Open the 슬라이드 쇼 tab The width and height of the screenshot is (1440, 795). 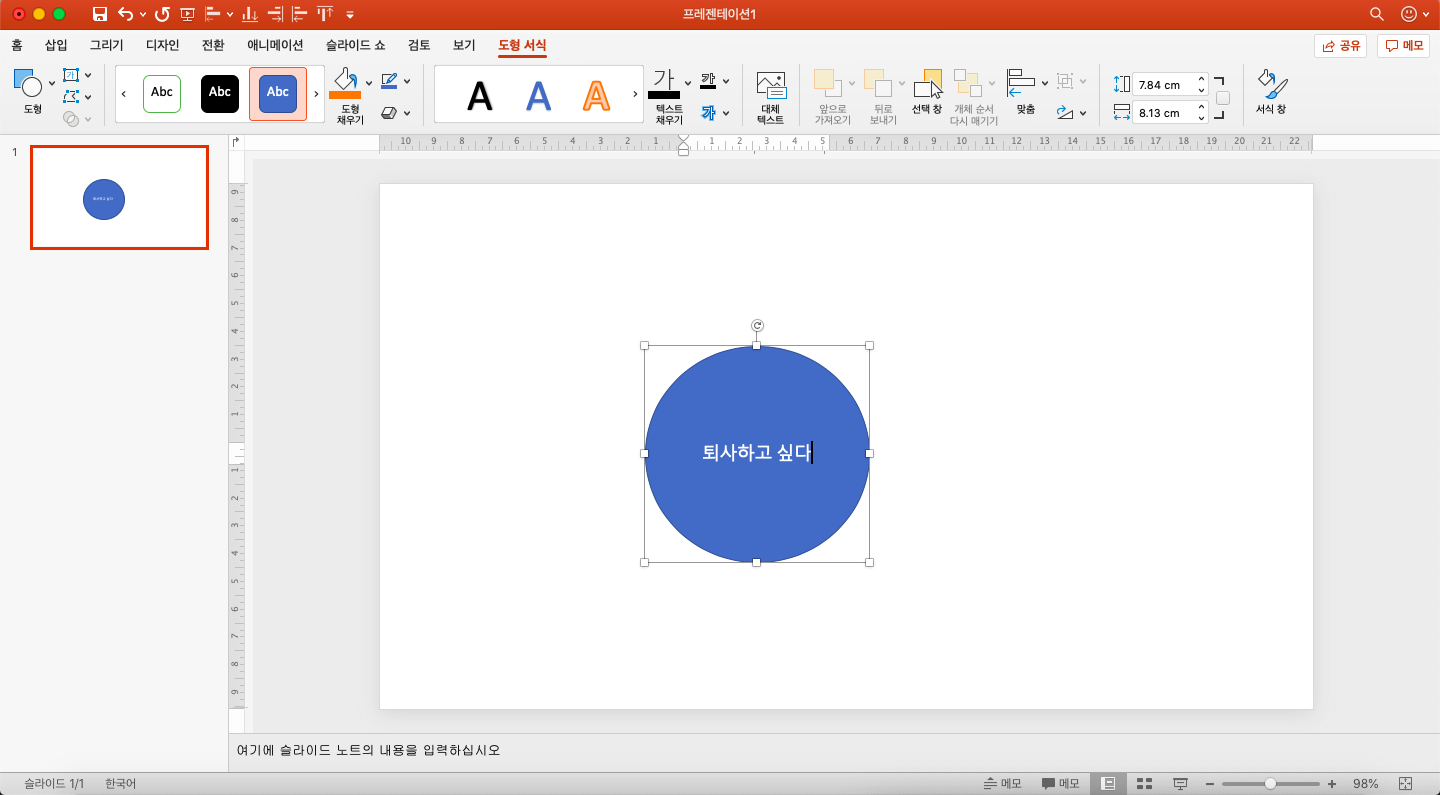[x=355, y=45]
